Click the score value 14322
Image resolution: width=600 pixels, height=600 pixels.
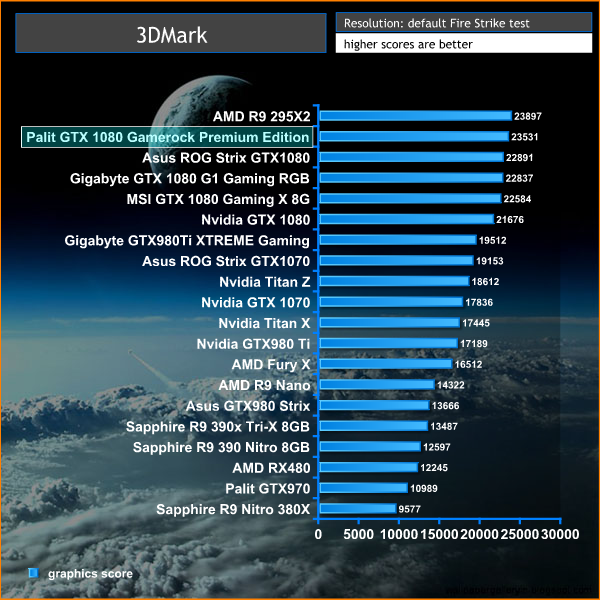(450, 385)
